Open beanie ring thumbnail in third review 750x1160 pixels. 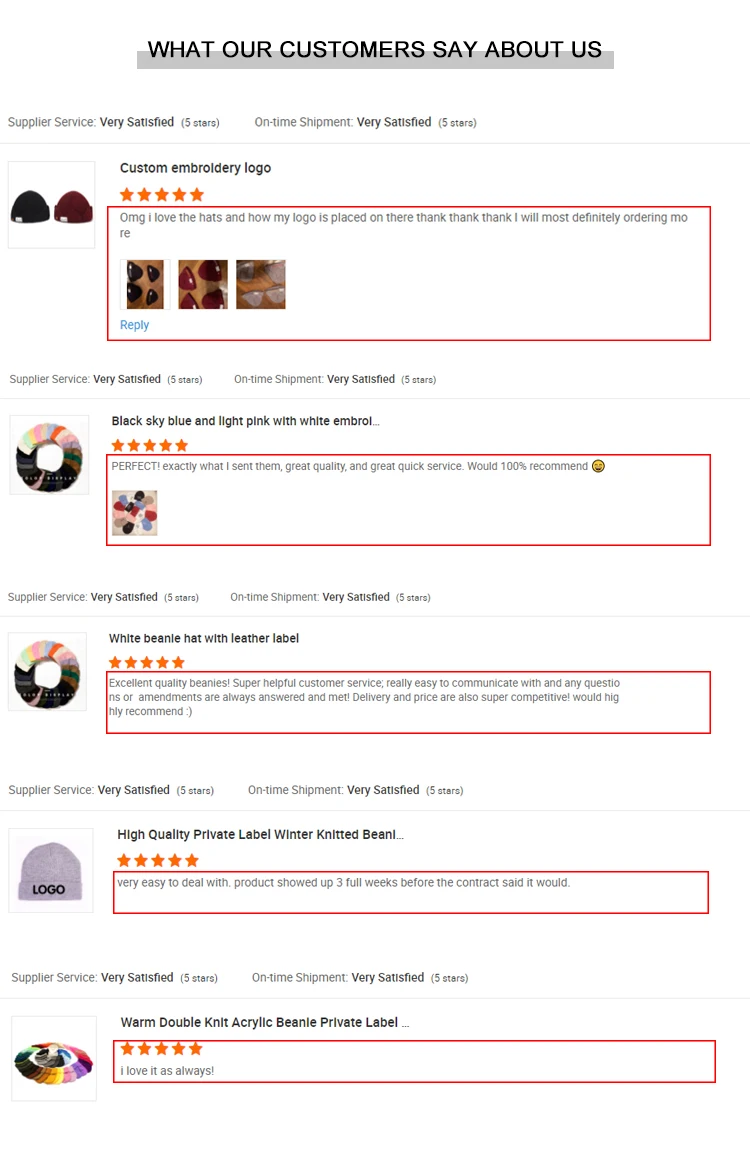pos(47,672)
